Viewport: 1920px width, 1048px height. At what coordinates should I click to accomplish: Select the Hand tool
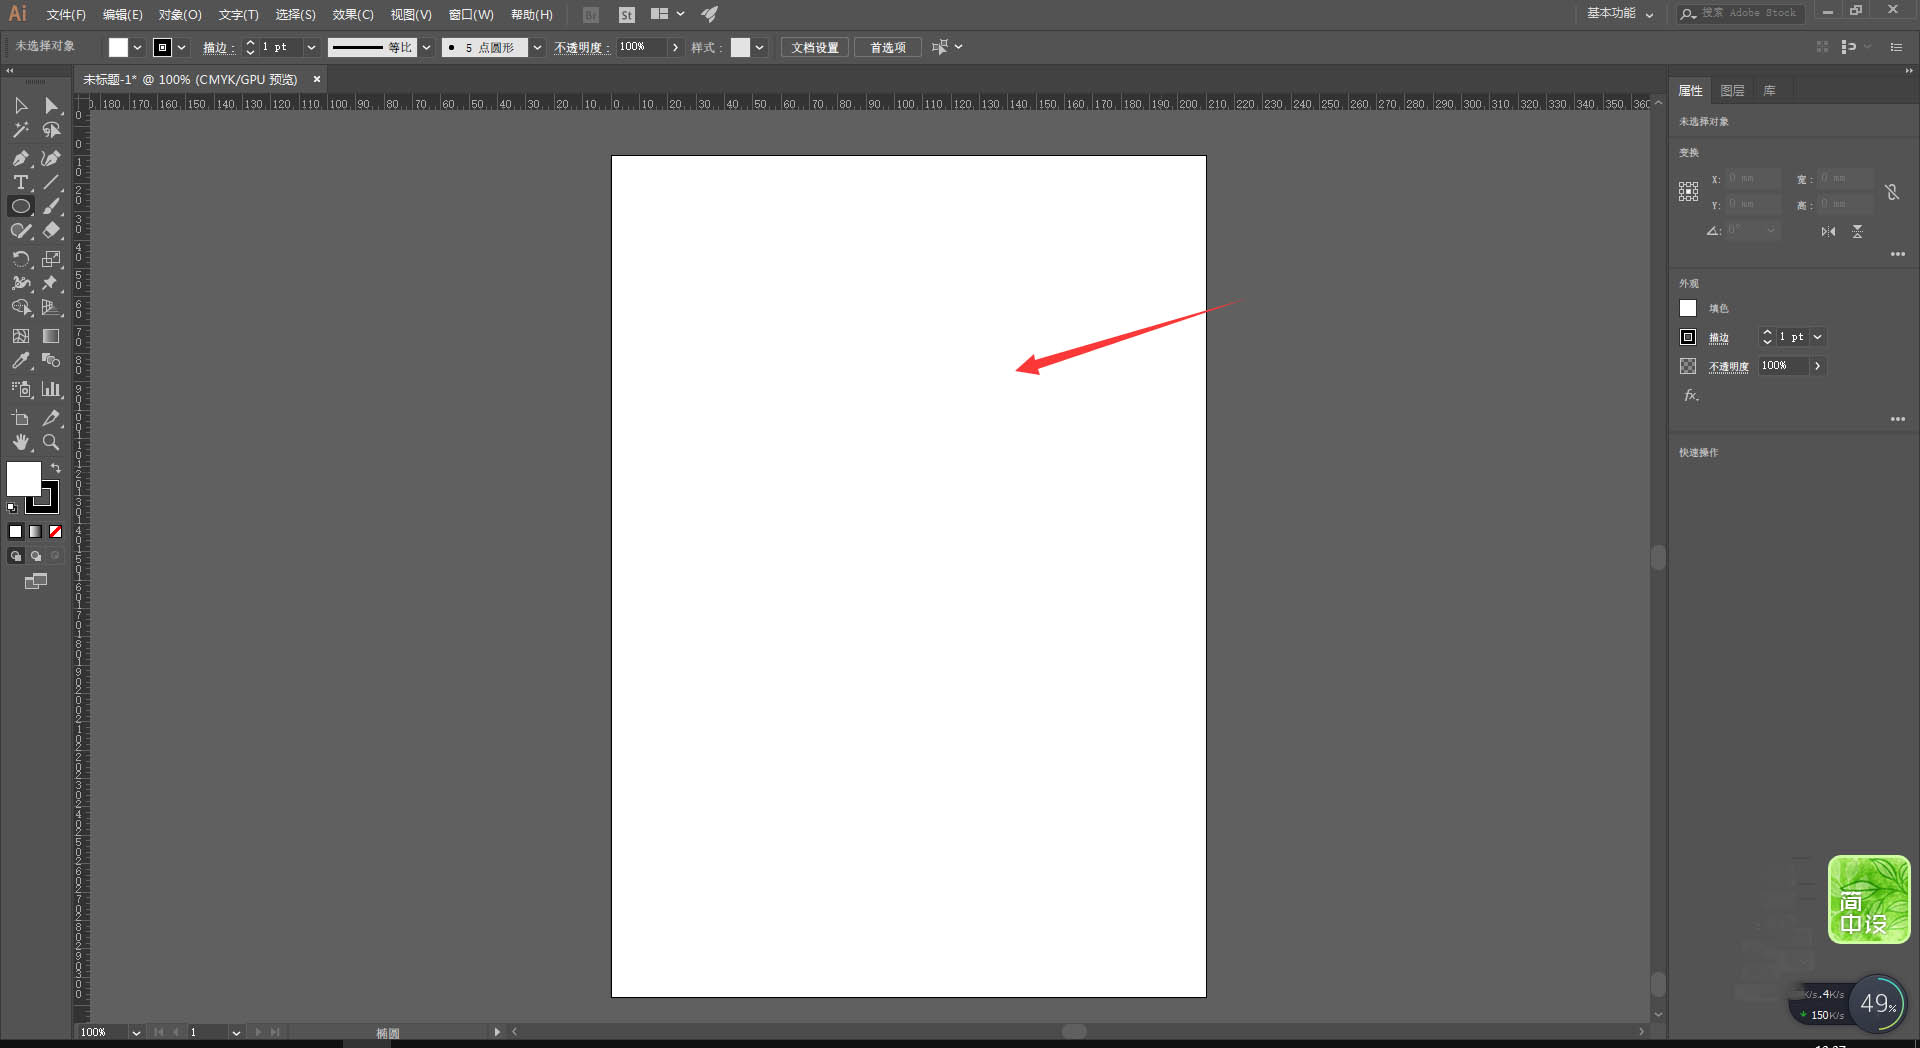(20, 442)
